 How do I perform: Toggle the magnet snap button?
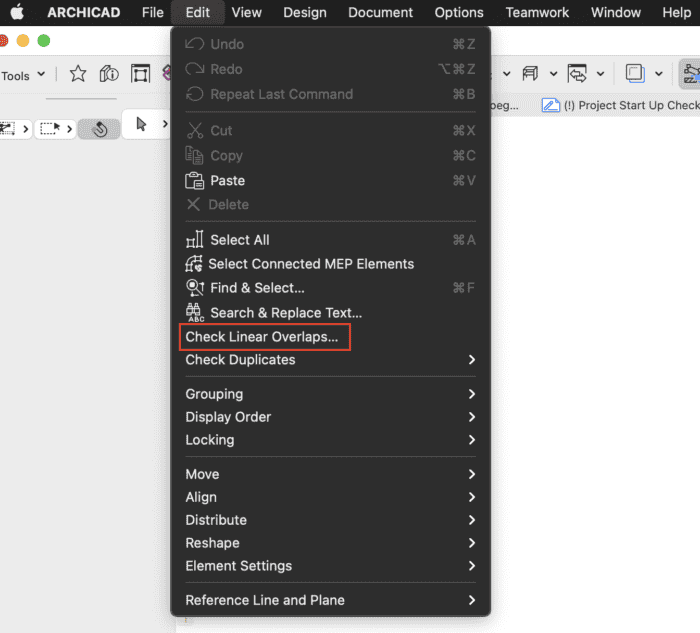tap(99, 129)
